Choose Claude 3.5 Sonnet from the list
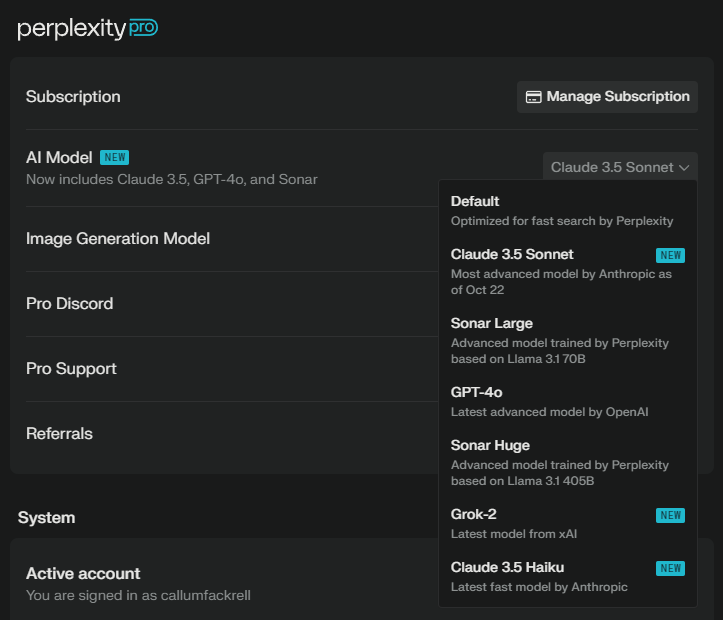Screen dimensions: 723x620 568,272
